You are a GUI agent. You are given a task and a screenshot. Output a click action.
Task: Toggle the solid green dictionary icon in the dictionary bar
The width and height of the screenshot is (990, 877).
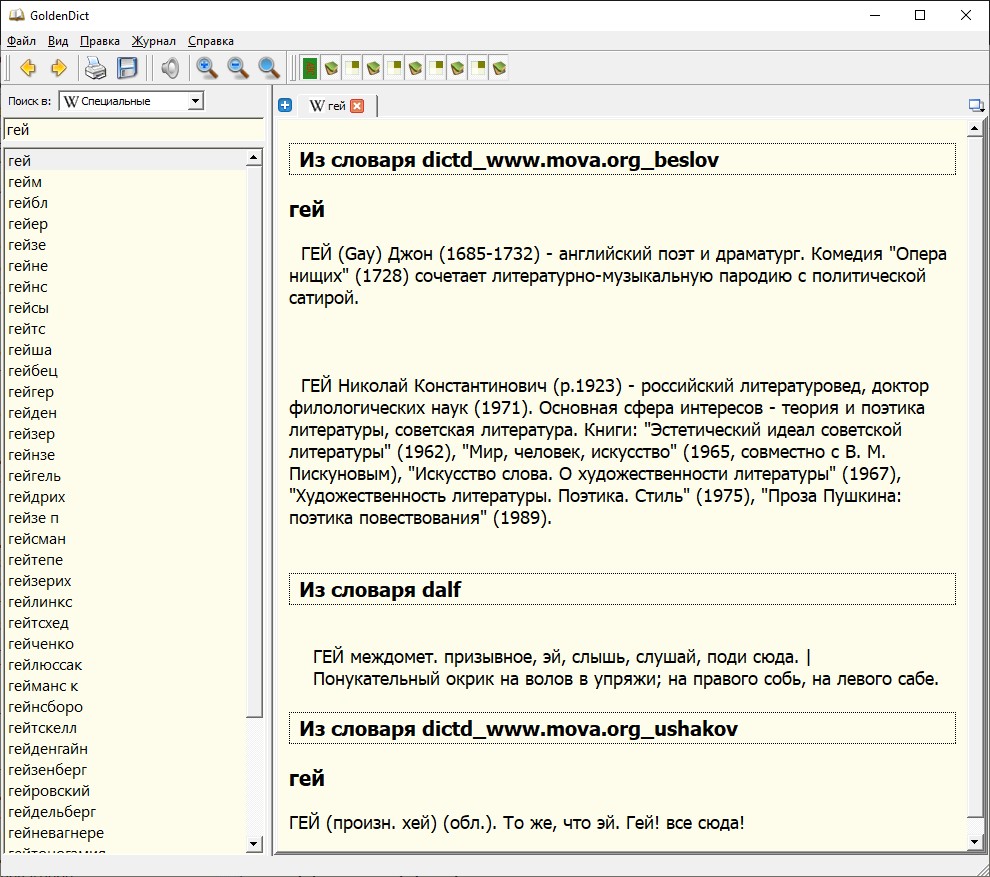tap(309, 68)
